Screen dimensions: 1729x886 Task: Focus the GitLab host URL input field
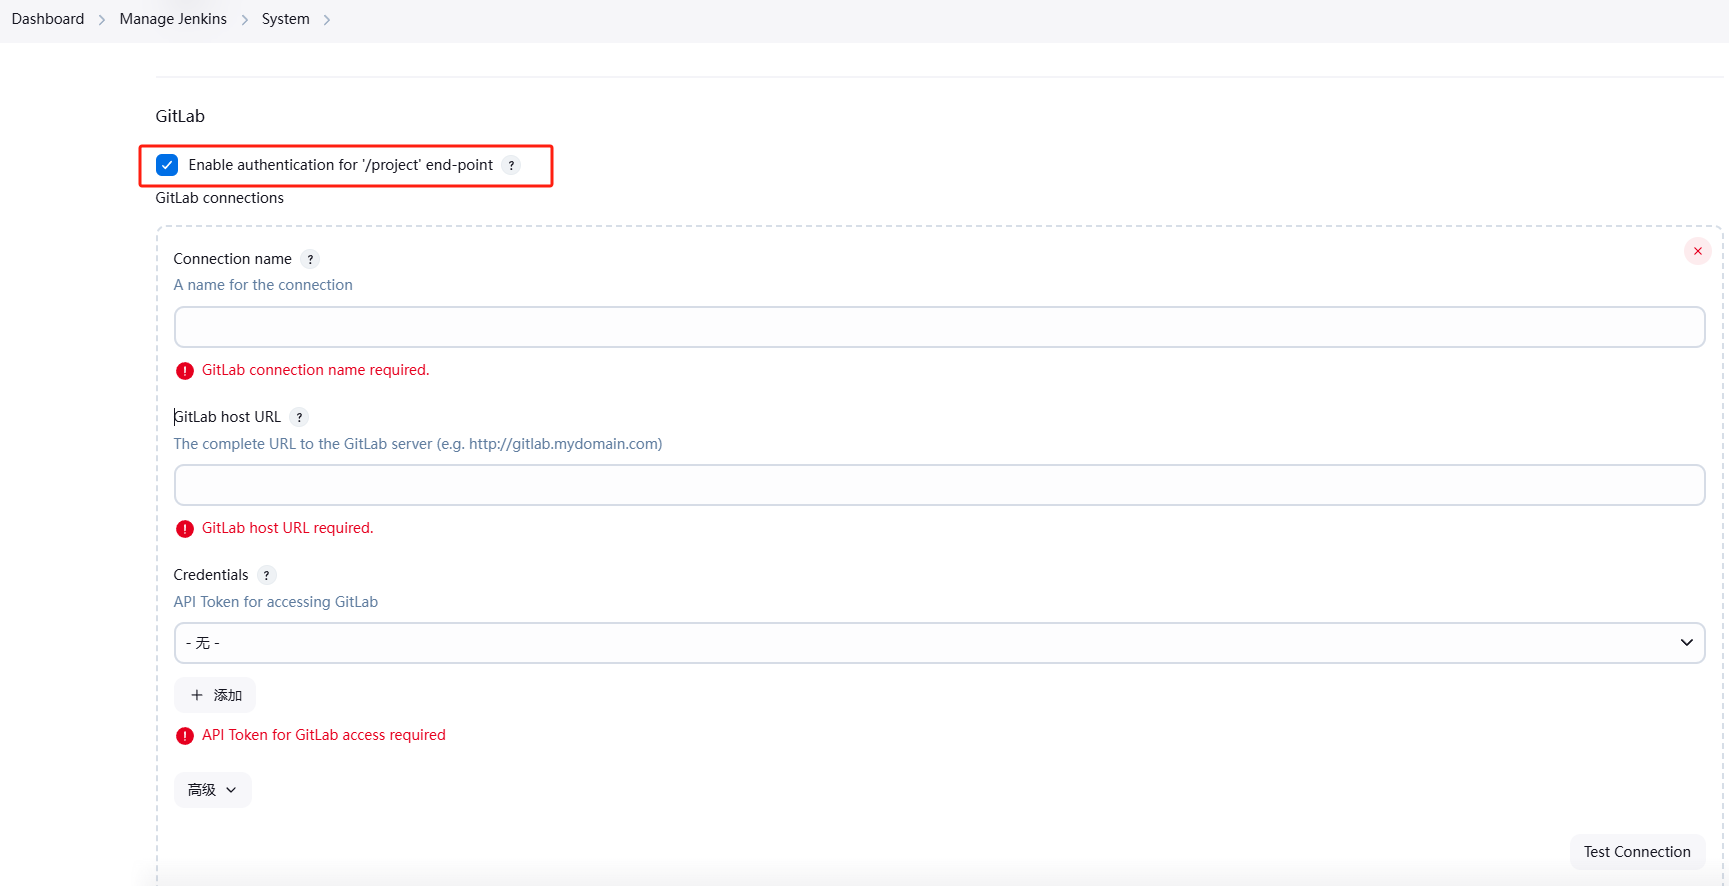click(939, 485)
